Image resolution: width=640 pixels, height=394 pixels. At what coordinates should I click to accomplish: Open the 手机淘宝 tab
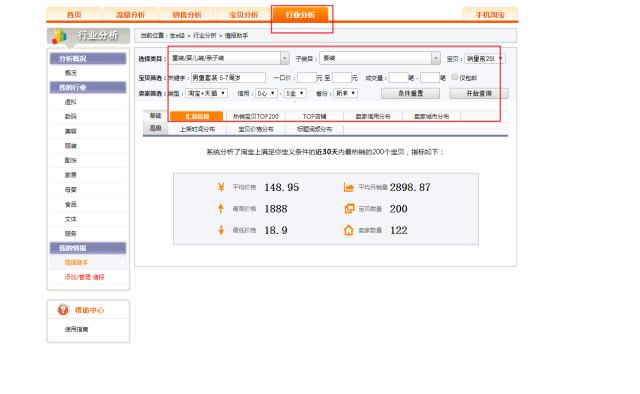(x=490, y=15)
